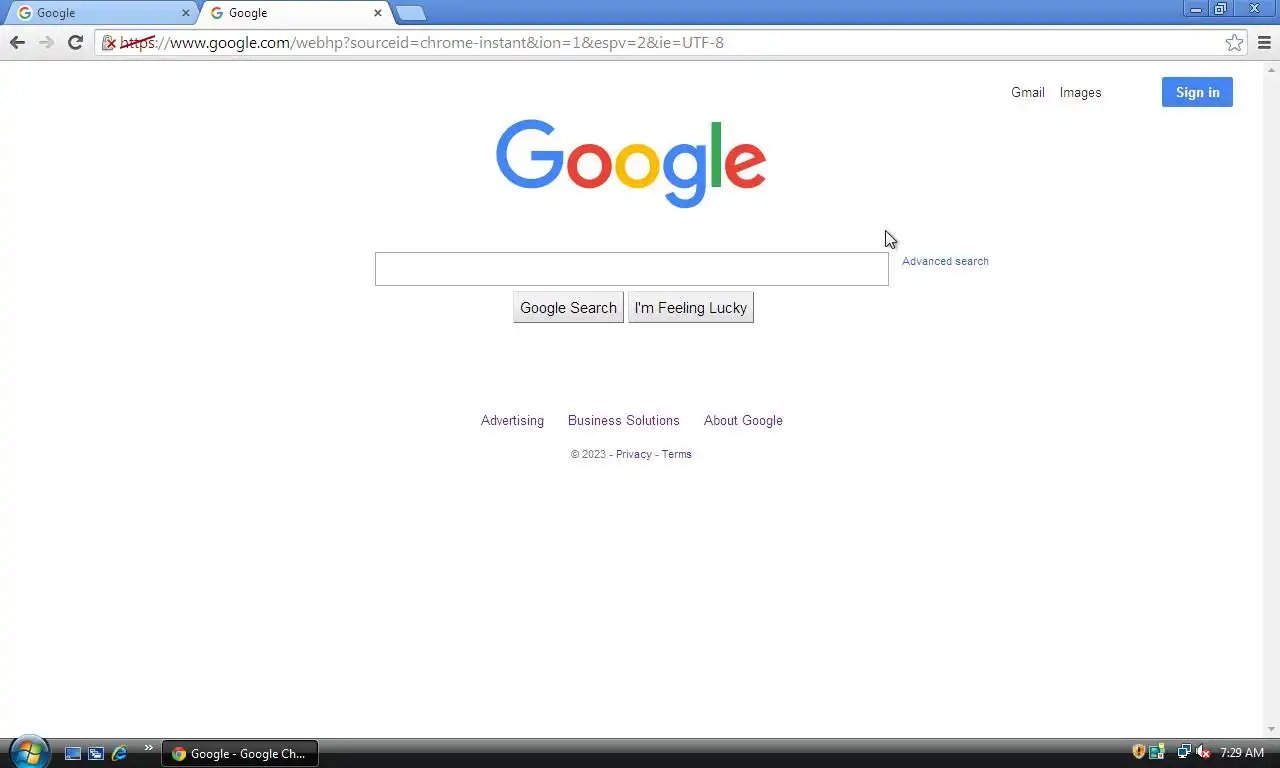The image size is (1280, 768).
Task: Click the Google Search button
Action: 568,308
